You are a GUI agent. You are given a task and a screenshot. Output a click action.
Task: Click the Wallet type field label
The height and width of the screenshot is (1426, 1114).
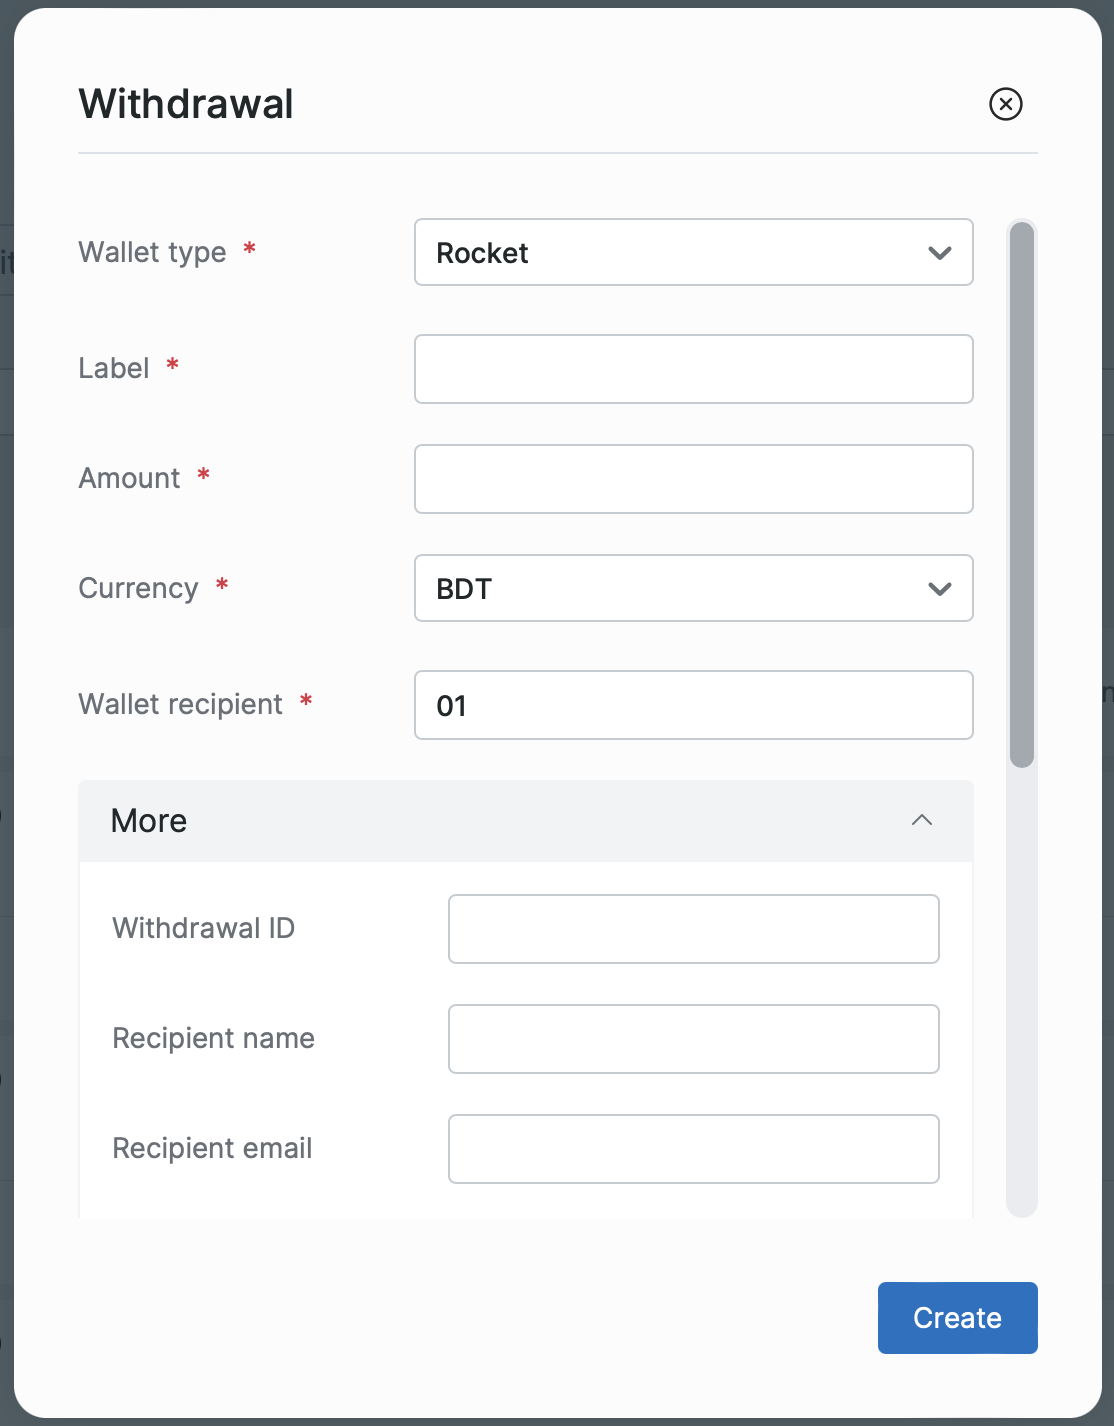click(x=152, y=252)
